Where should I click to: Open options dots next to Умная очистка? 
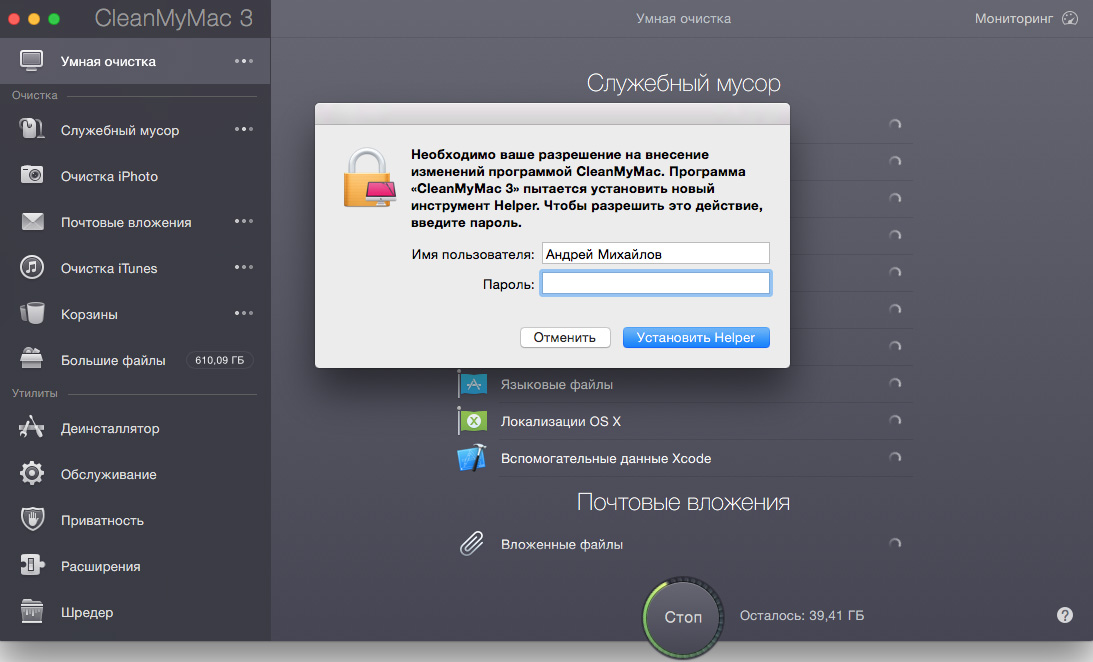(244, 61)
